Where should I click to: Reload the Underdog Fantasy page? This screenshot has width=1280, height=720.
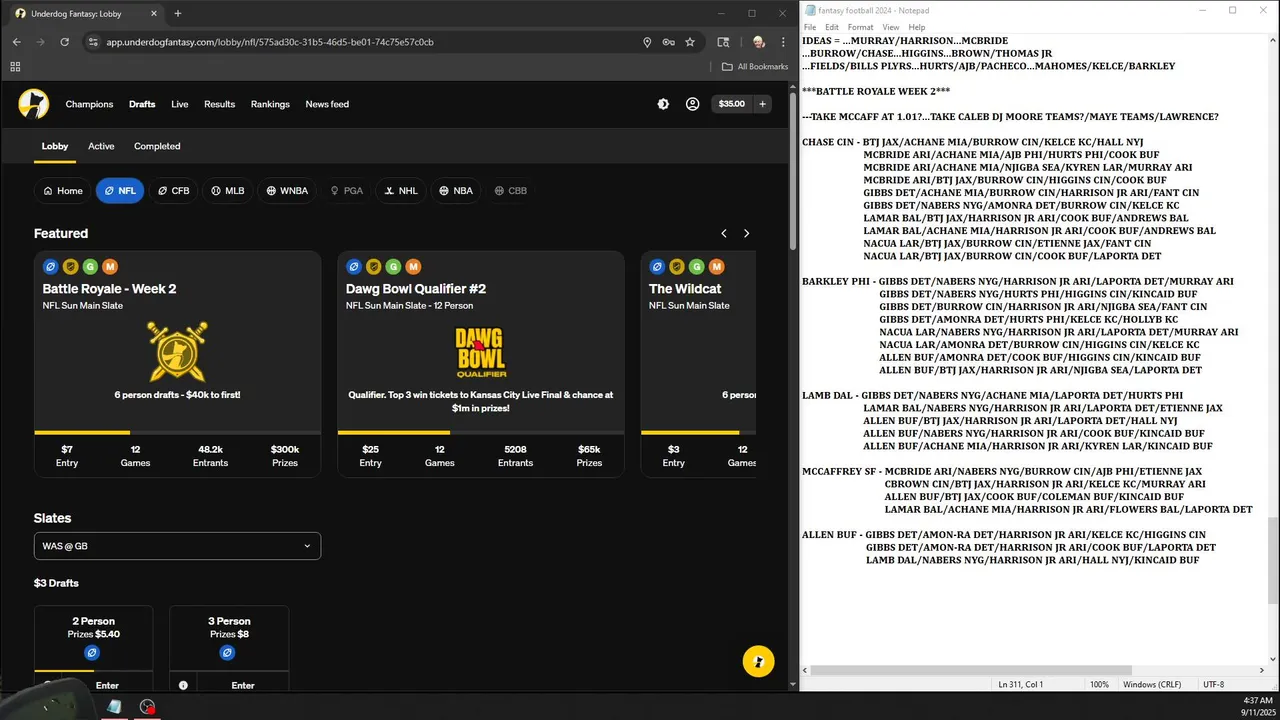pos(65,42)
